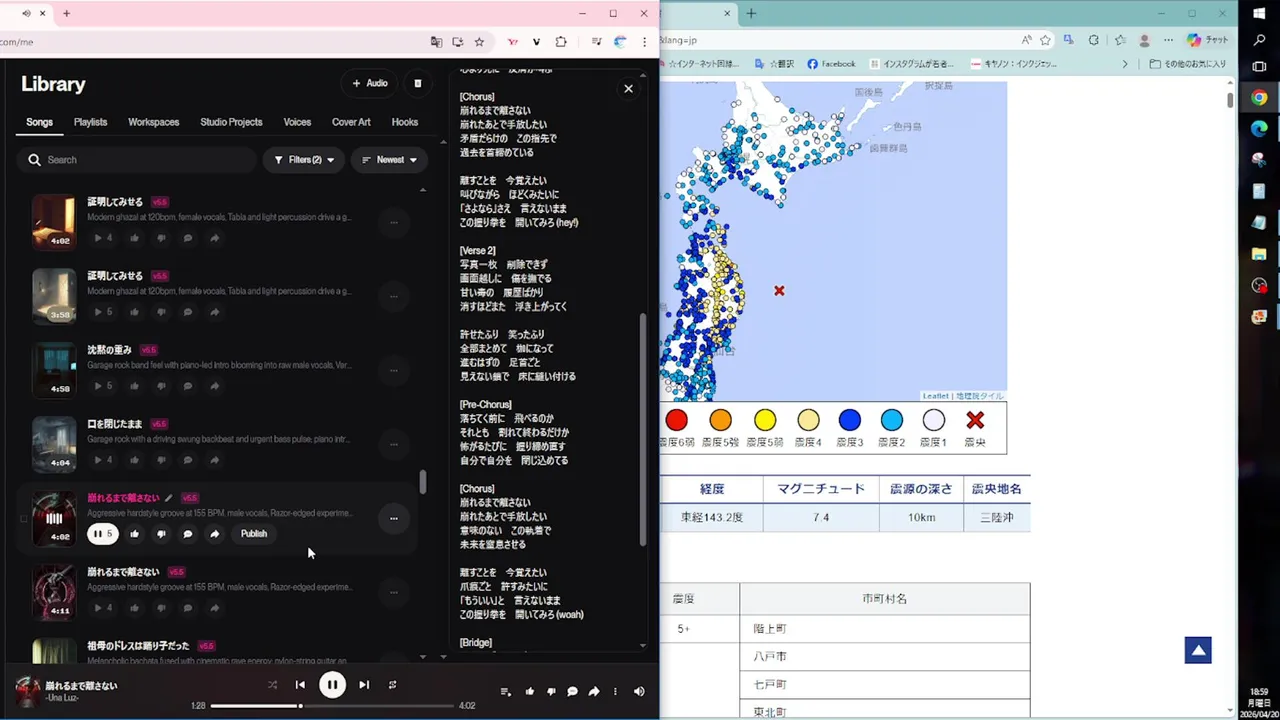Dislike the playing 崩れるまで離さない track row

coord(161,534)
